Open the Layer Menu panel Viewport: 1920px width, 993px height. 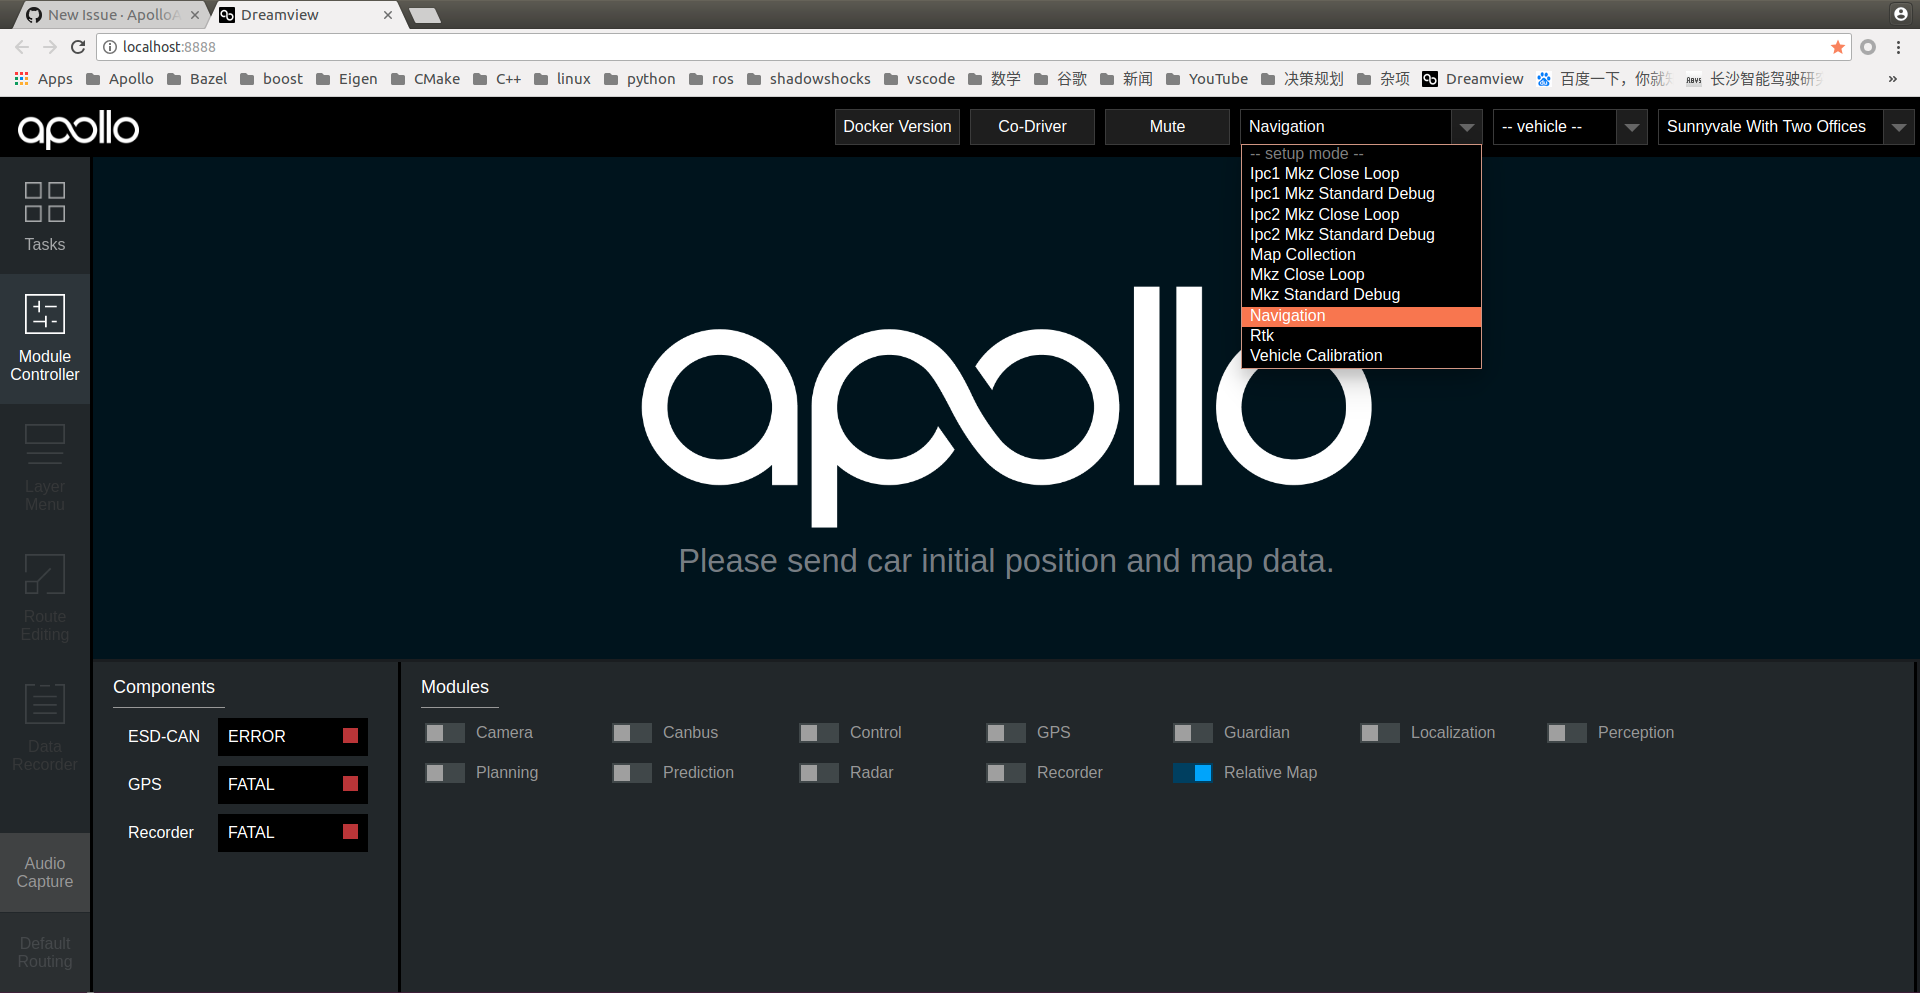click(44, 465)
